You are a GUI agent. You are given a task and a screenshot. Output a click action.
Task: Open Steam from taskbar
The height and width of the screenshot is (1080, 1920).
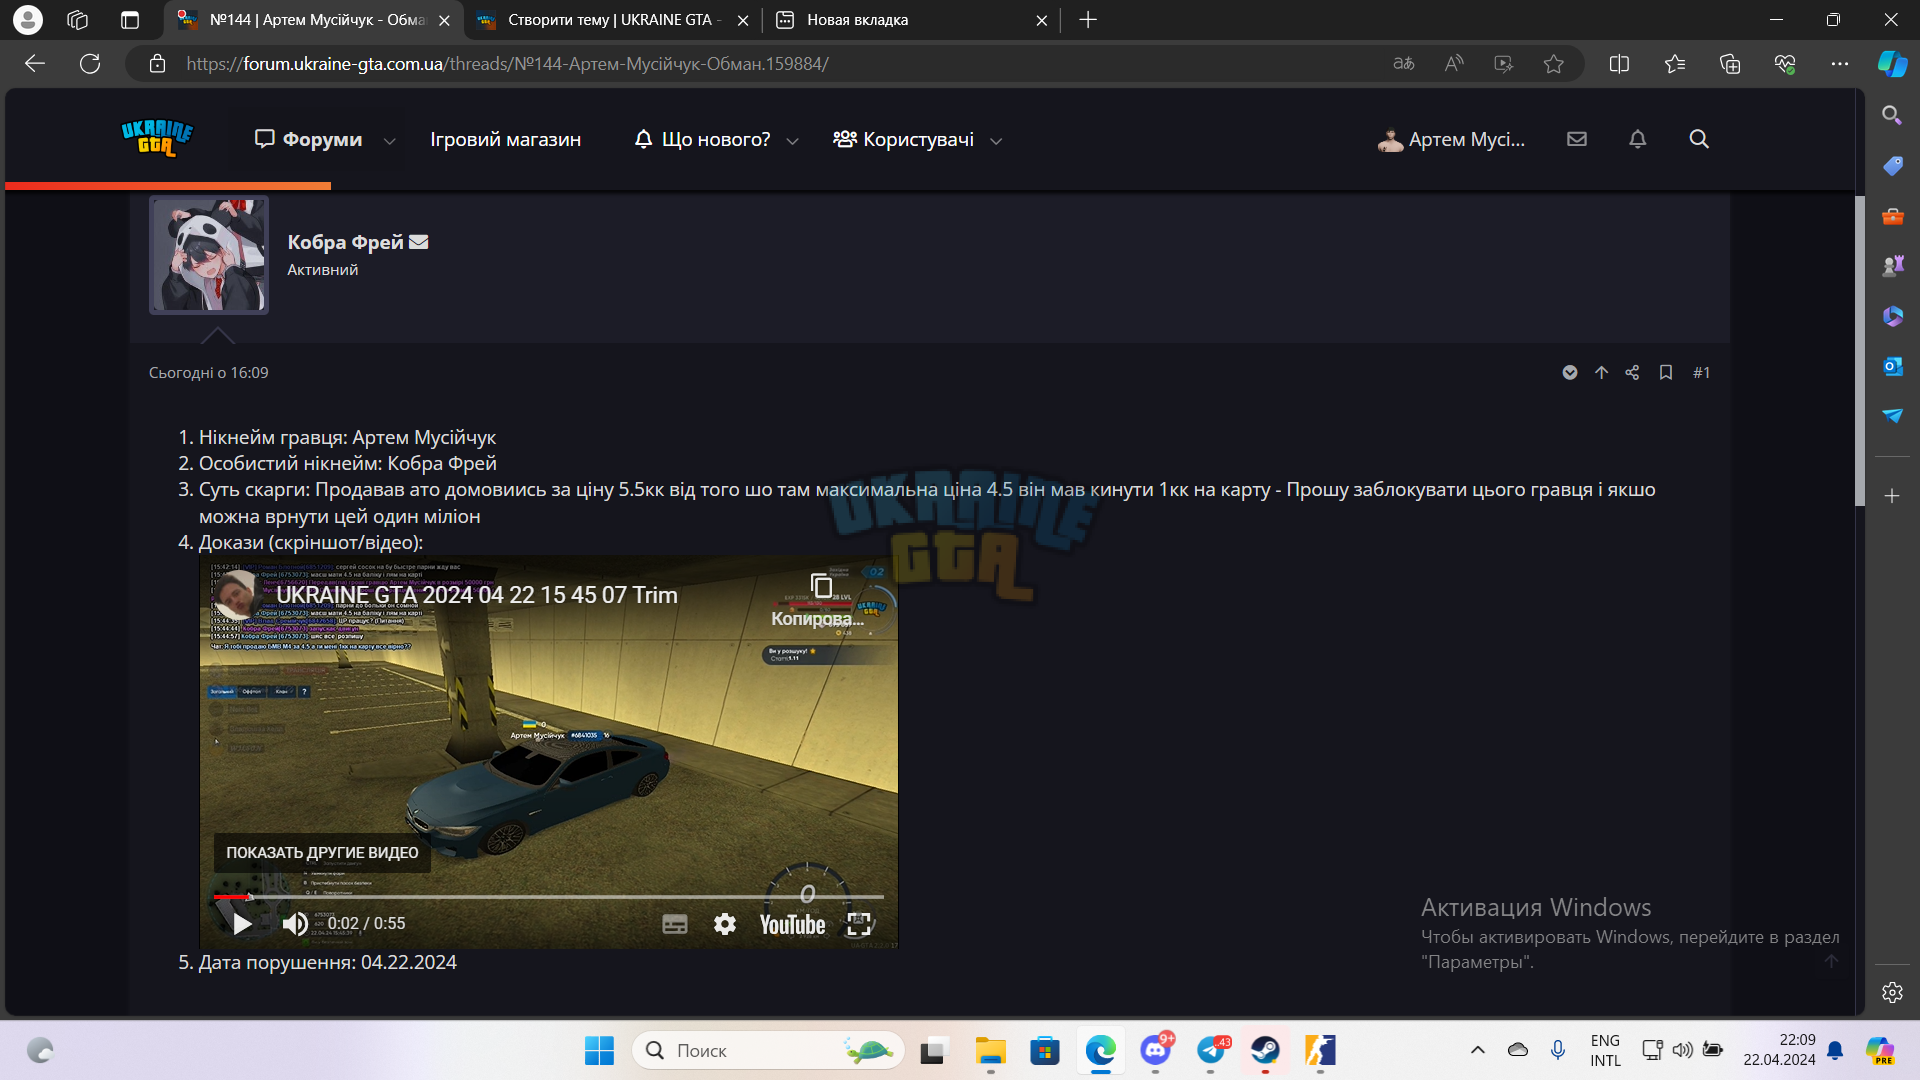point(1266,1051)
